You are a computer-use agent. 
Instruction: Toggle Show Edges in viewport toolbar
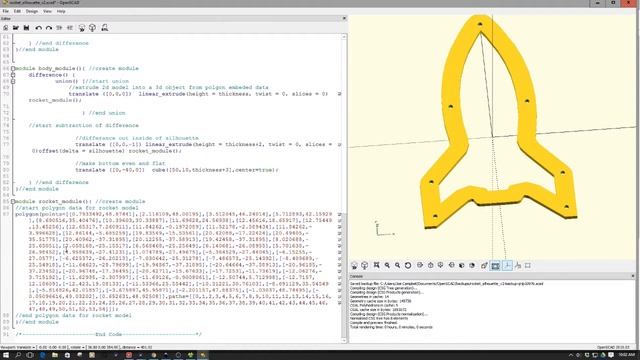point(528,265)
